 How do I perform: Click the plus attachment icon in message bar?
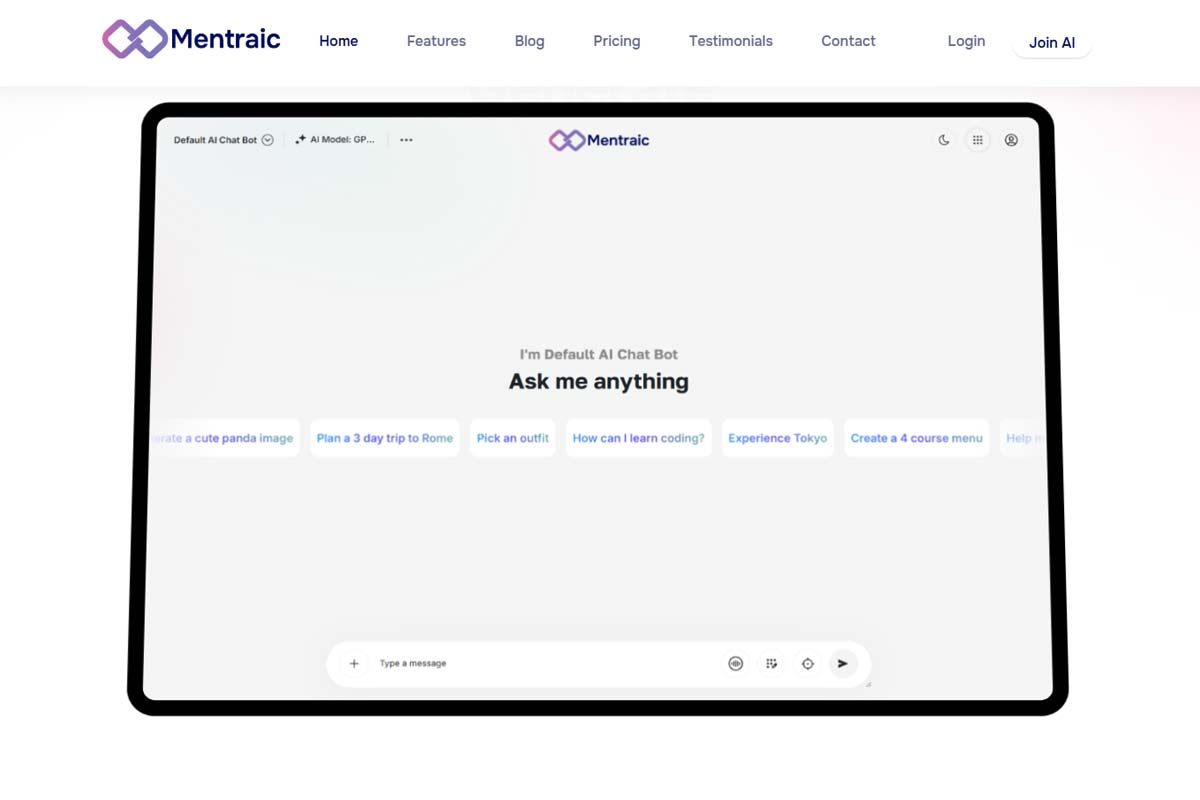click(x=354, y=663)
